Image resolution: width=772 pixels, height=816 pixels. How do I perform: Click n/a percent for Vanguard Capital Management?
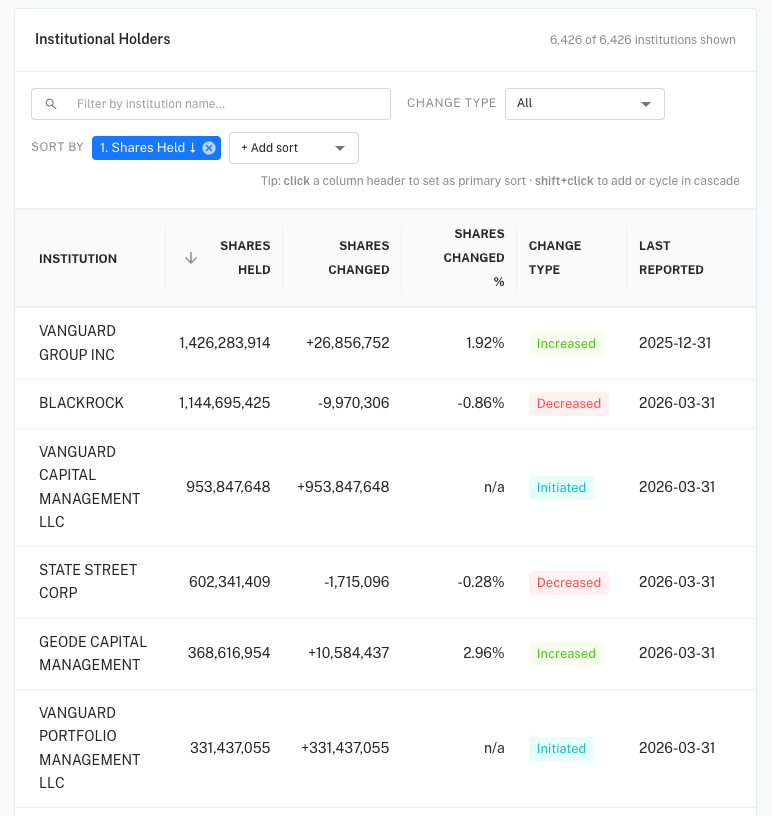494,487
